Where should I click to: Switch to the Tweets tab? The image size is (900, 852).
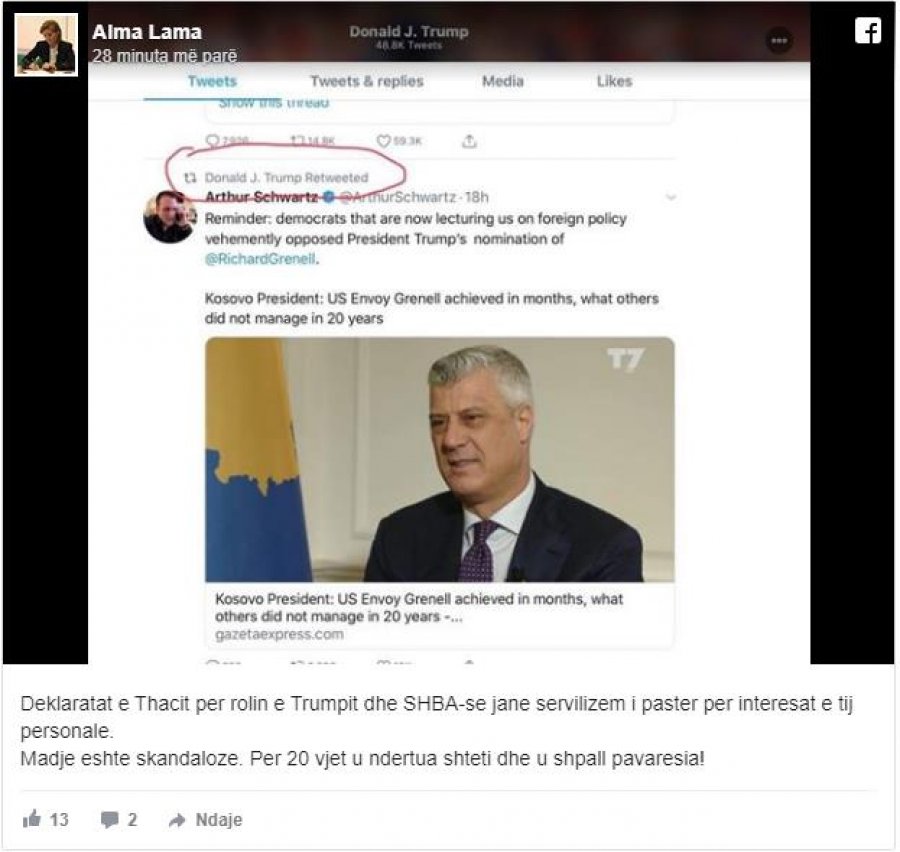point(212,81)
